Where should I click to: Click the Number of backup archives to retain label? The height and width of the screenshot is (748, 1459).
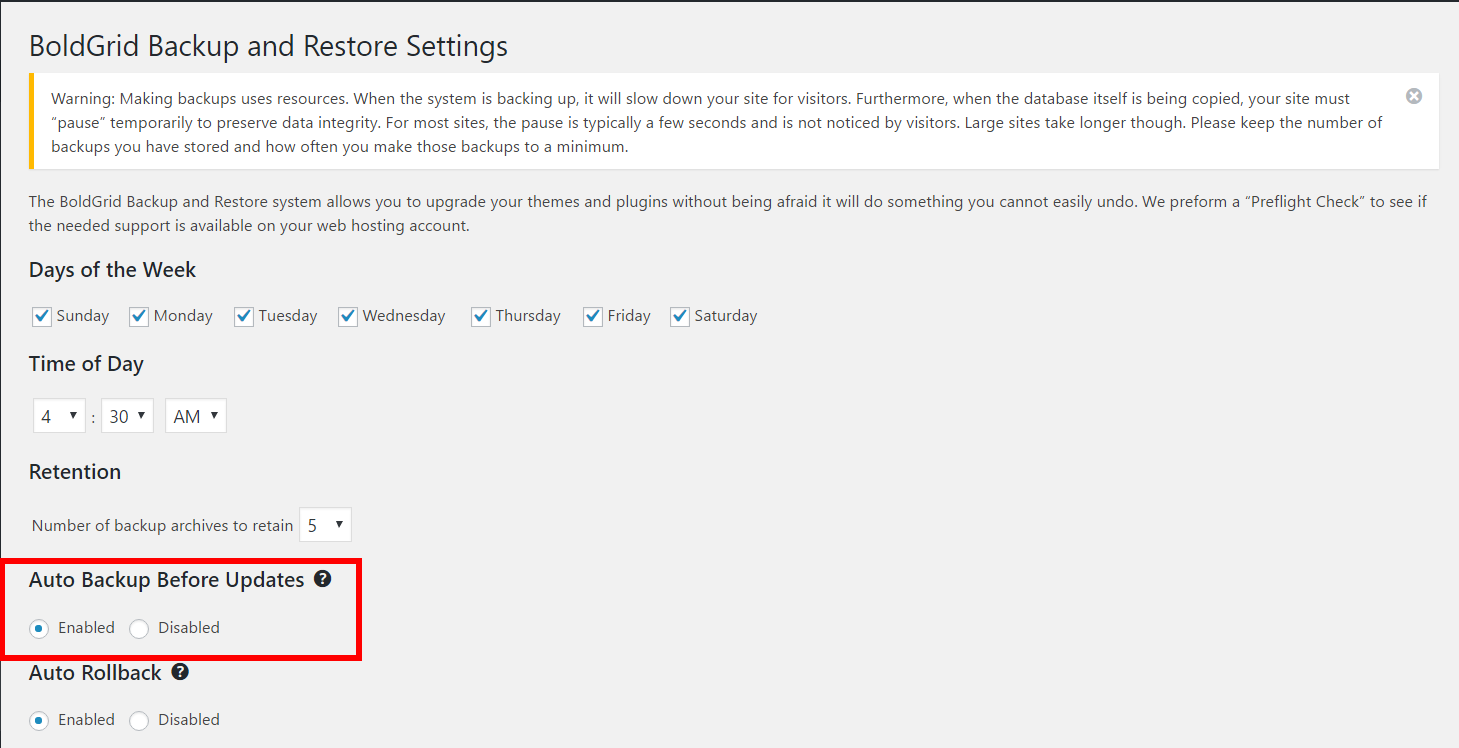(162, 525)
